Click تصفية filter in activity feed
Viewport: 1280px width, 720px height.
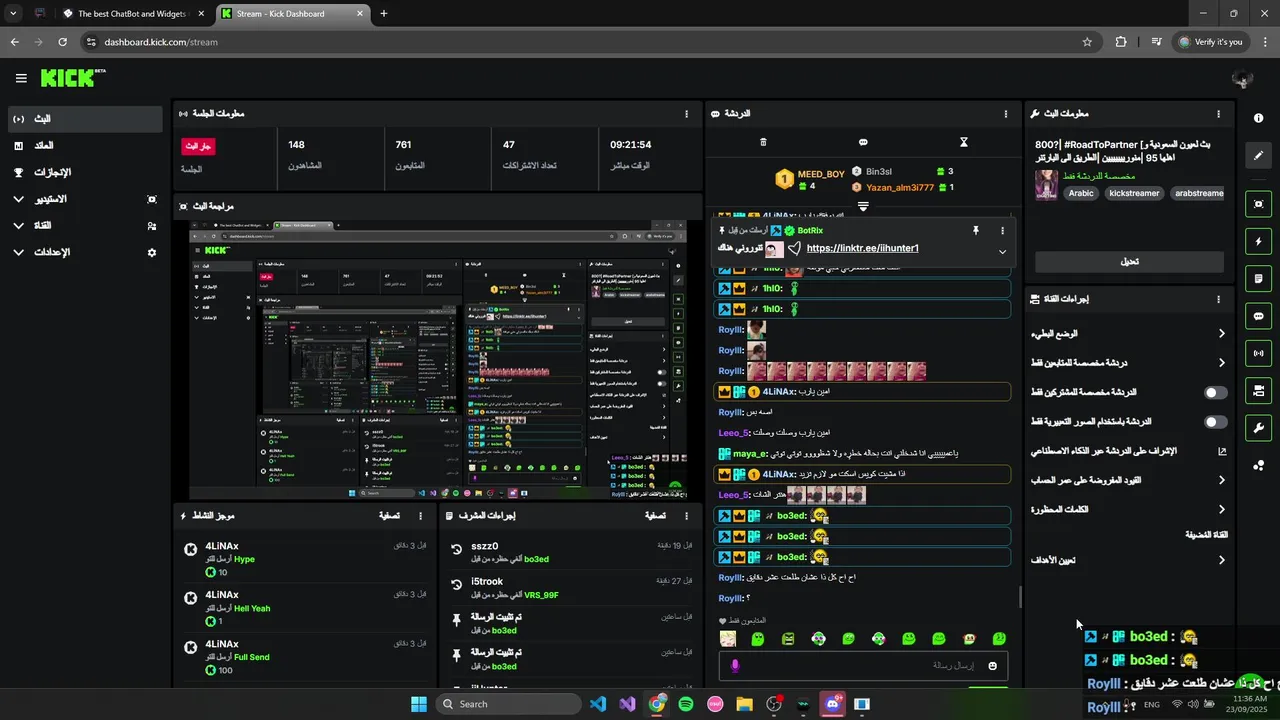pos(390,516)
